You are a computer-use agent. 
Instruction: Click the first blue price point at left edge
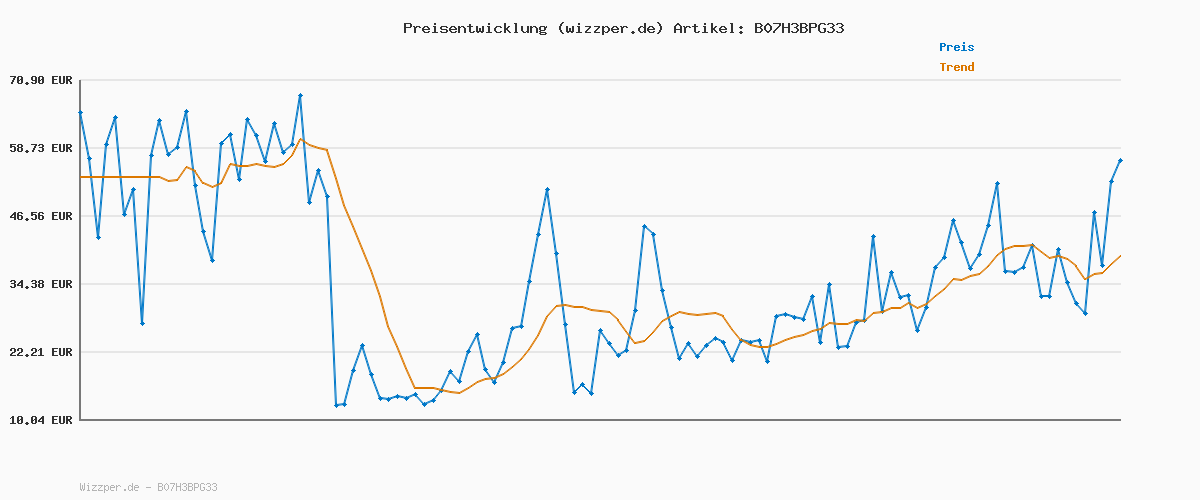tap(80, 113)
